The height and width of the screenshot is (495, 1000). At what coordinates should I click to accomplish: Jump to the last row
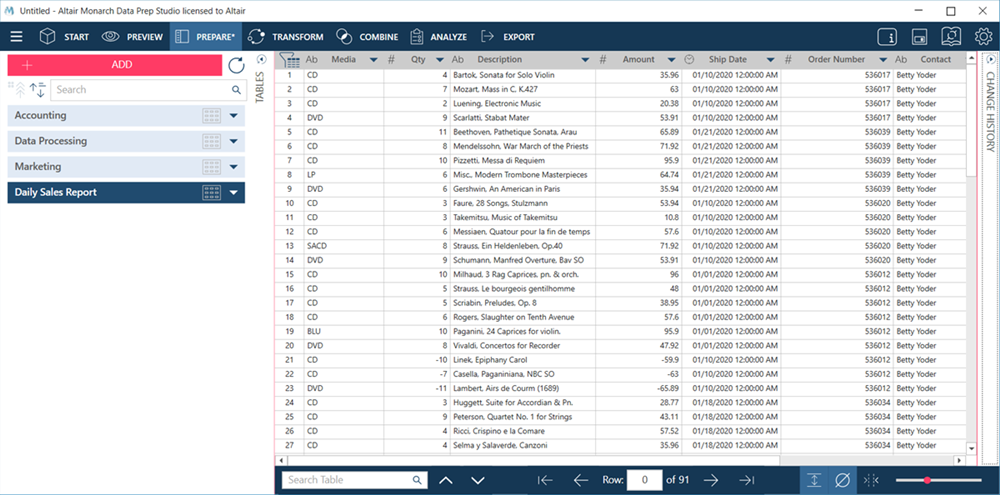point(746,480)
